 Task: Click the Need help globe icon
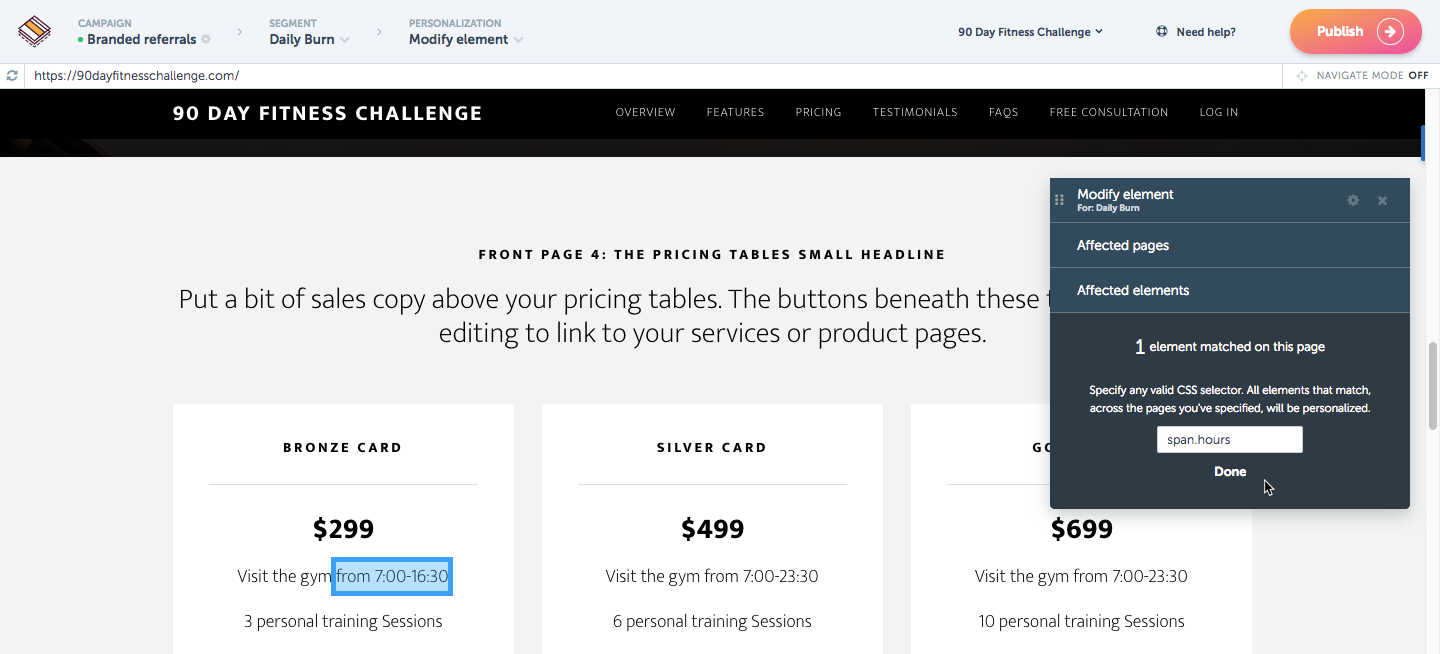pos(1162,32)
